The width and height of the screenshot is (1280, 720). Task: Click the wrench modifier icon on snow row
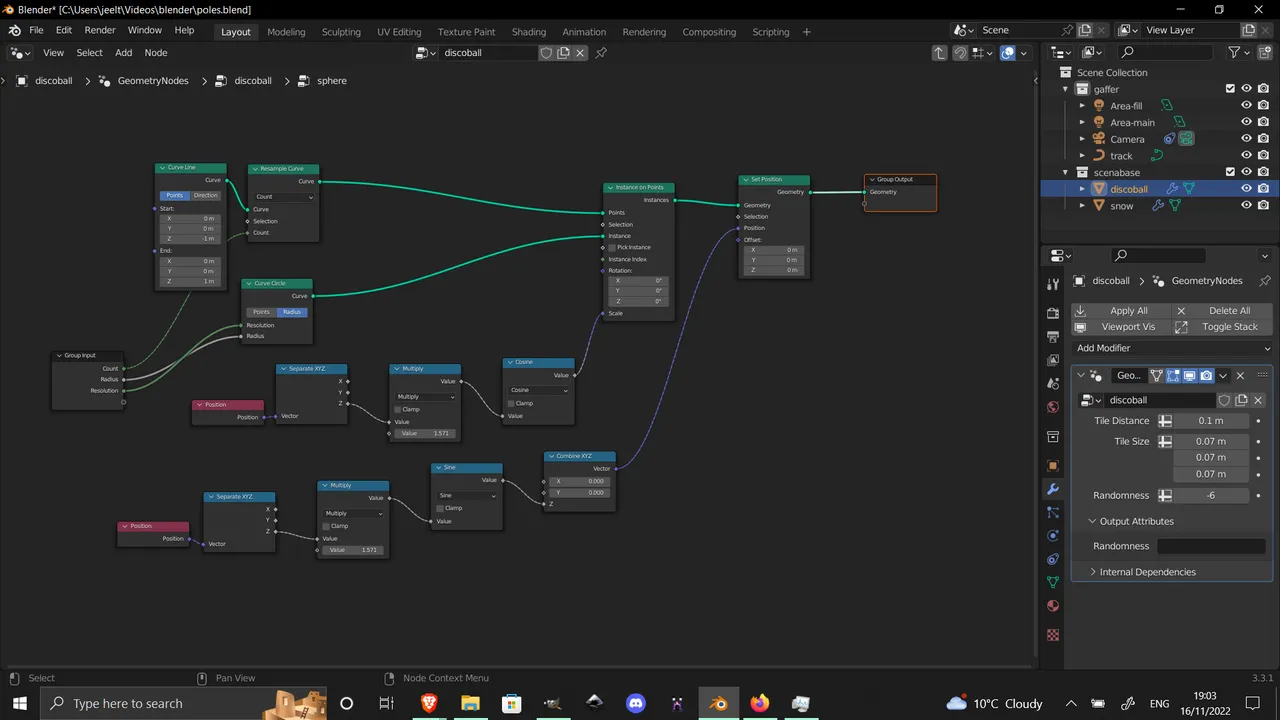1158,206
